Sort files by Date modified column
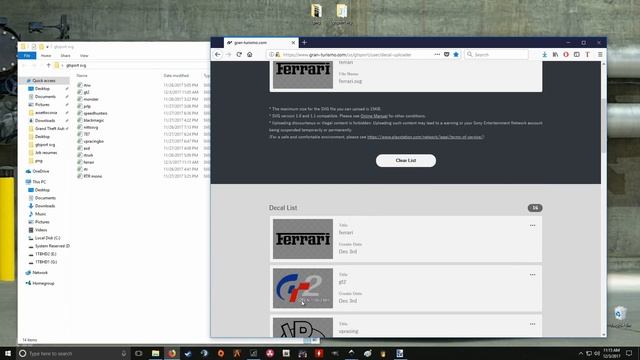This screenshot has width=640, height=360. pos(176,76)
